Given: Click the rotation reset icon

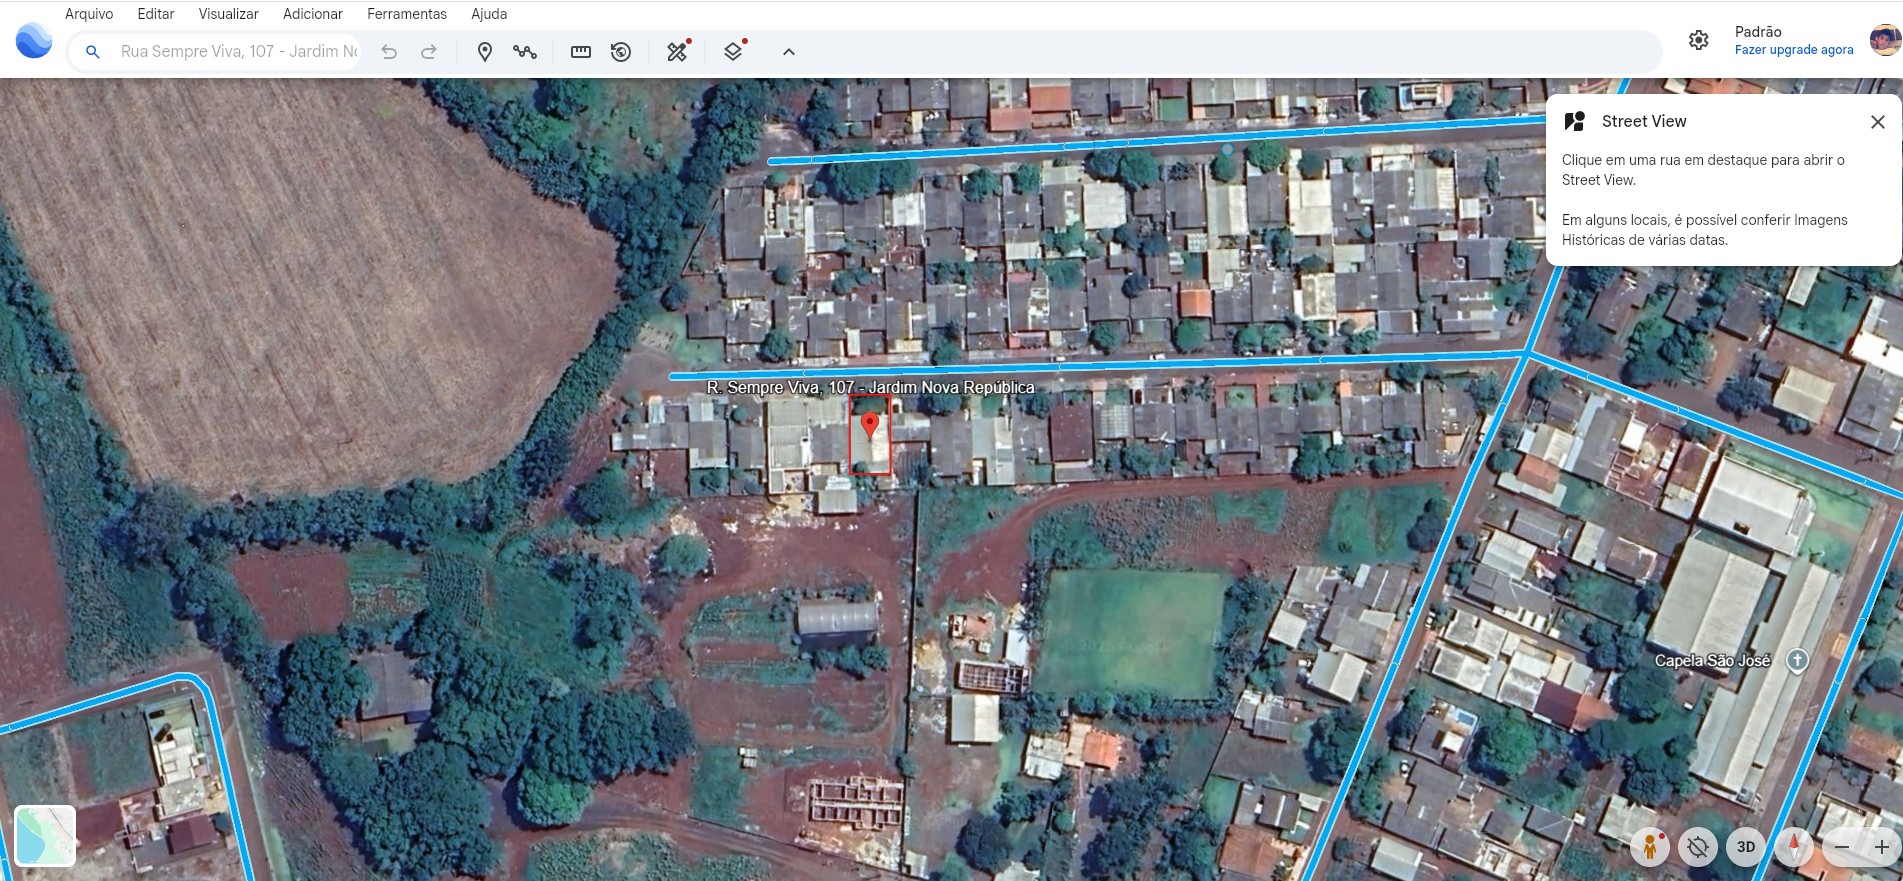Looking at the screenshot, I should (x=1698, y=847).
